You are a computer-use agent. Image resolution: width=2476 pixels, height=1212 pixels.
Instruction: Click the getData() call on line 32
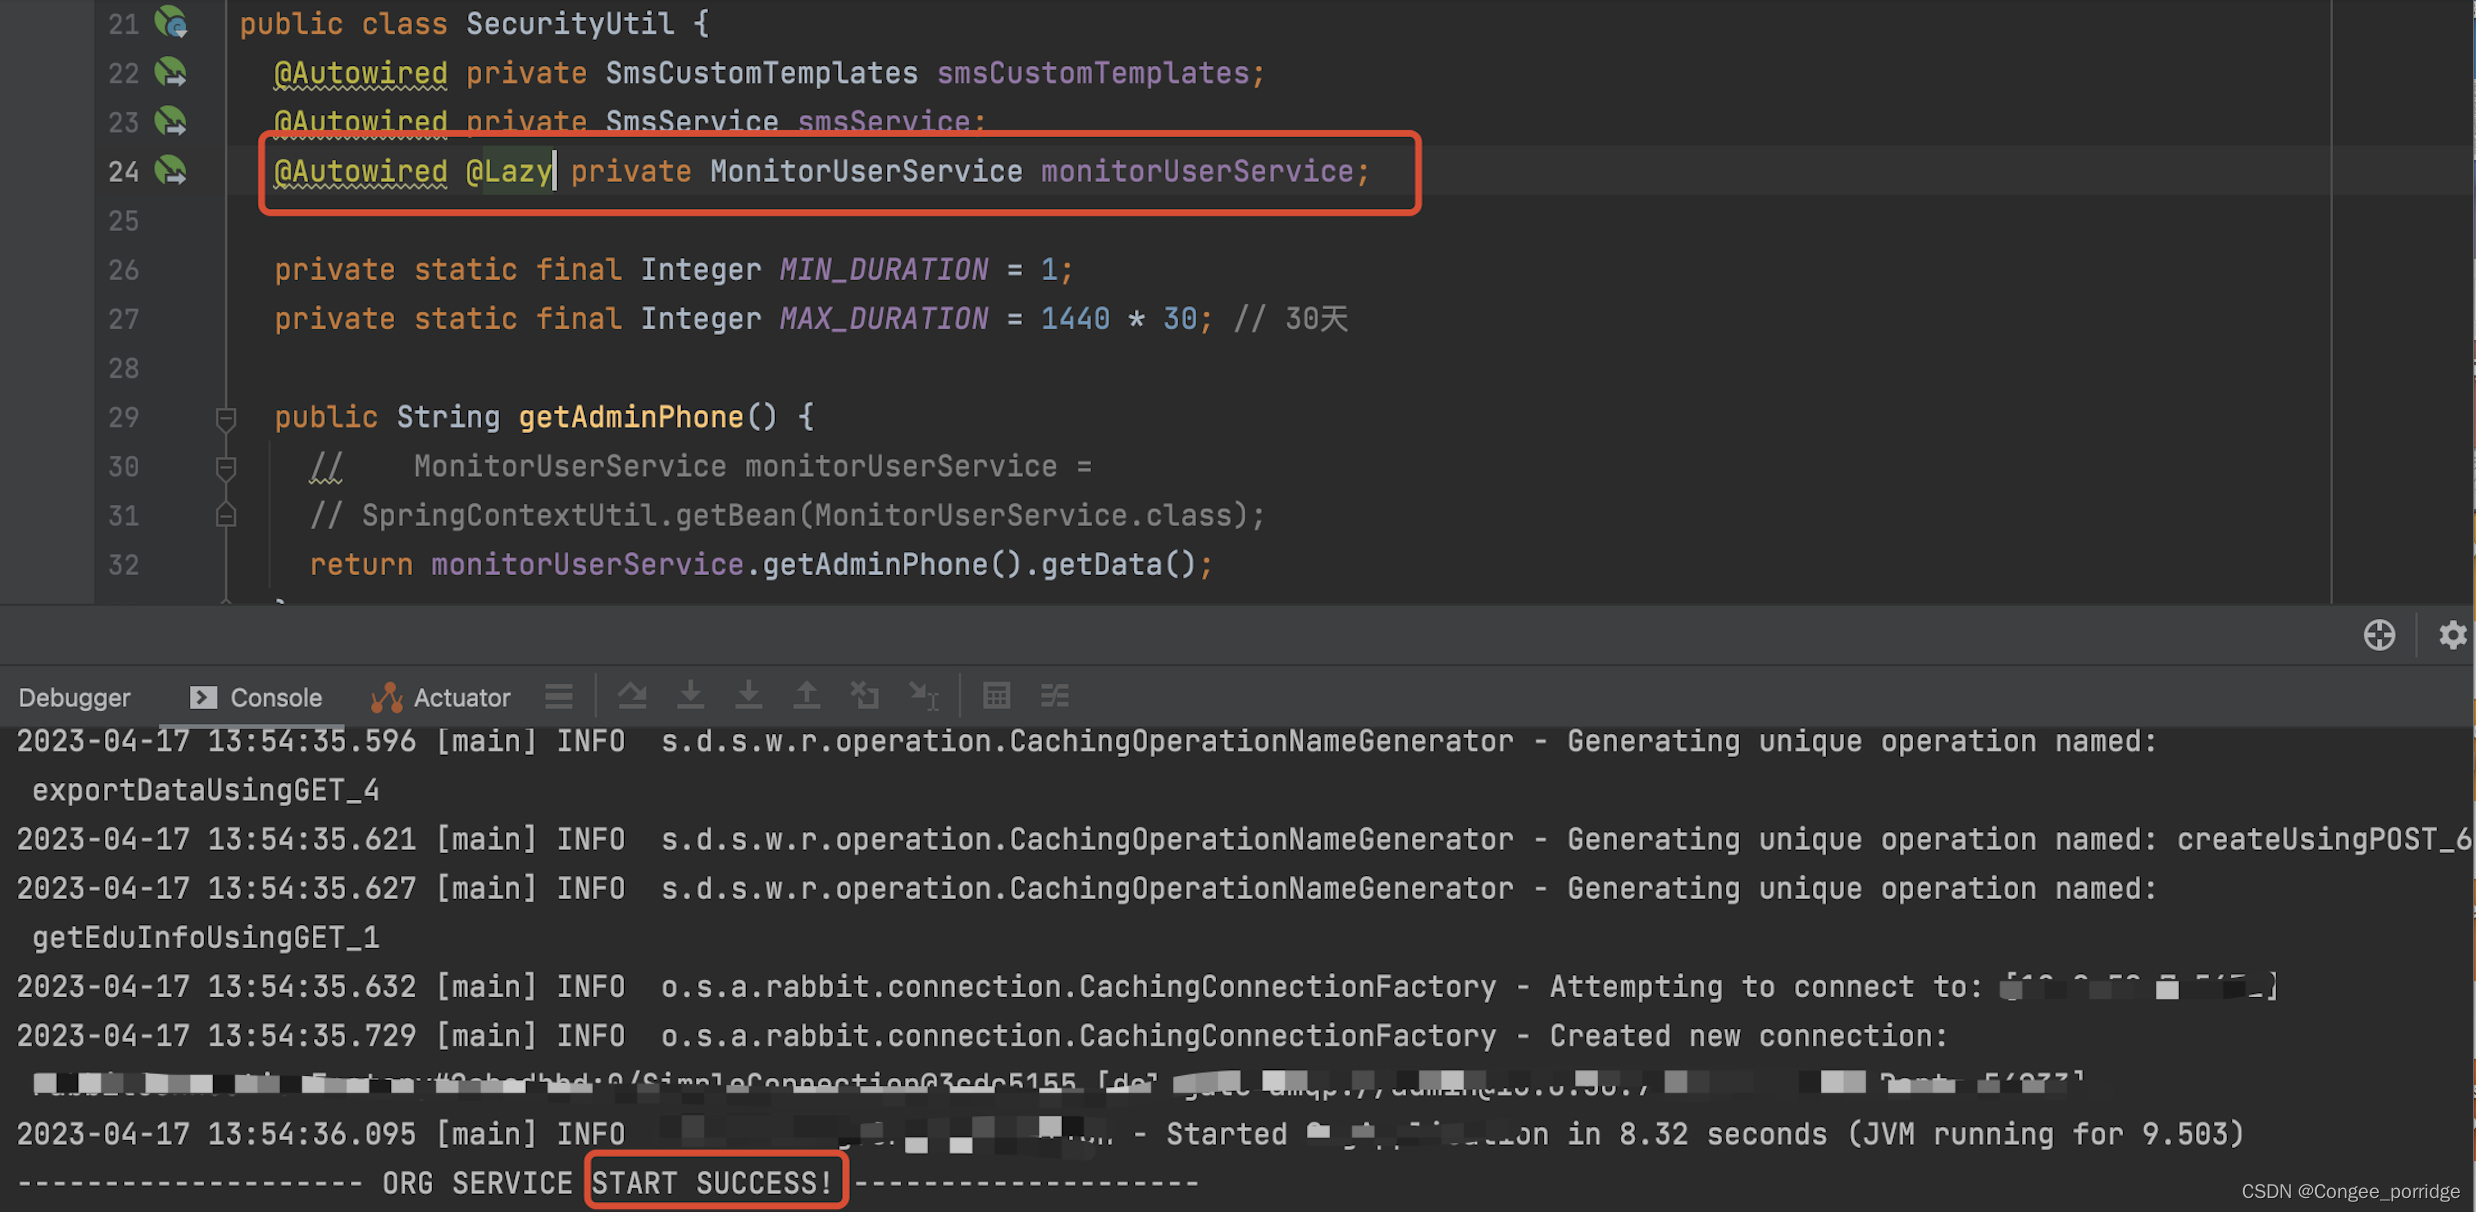click(x=1118, y=565)
